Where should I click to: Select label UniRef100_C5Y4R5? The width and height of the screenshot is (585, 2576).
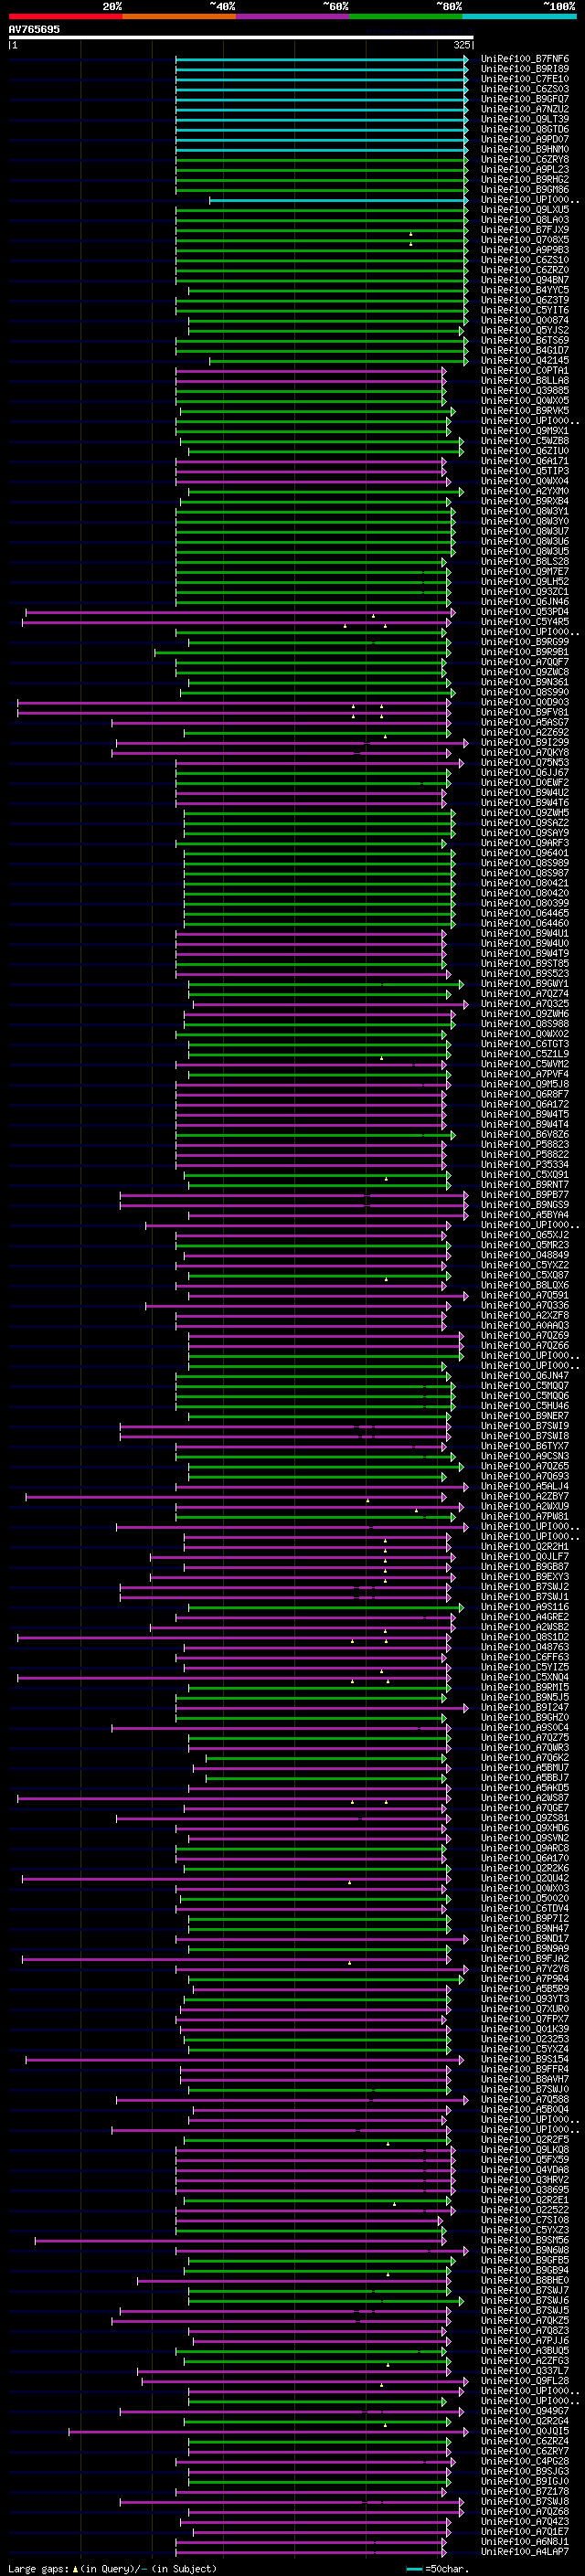[525, 621]
